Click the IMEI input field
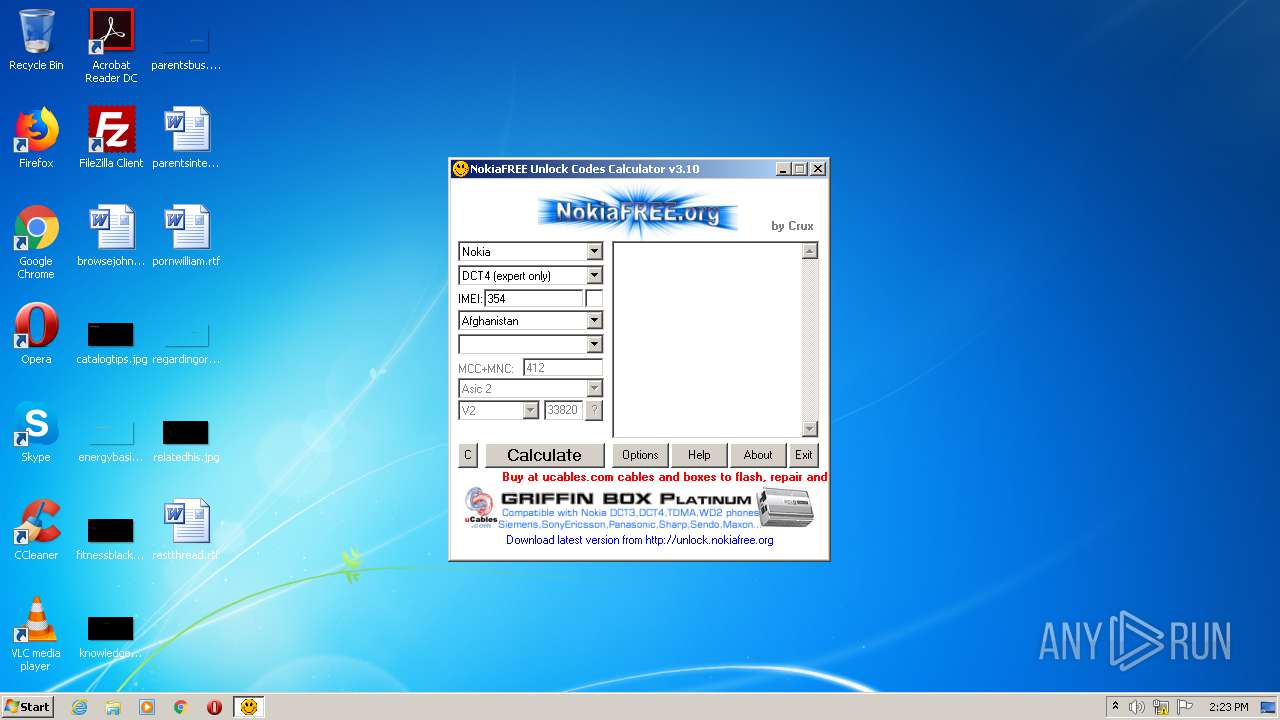The width and height of the screenshot is (1280, 720). pos(533,298)
